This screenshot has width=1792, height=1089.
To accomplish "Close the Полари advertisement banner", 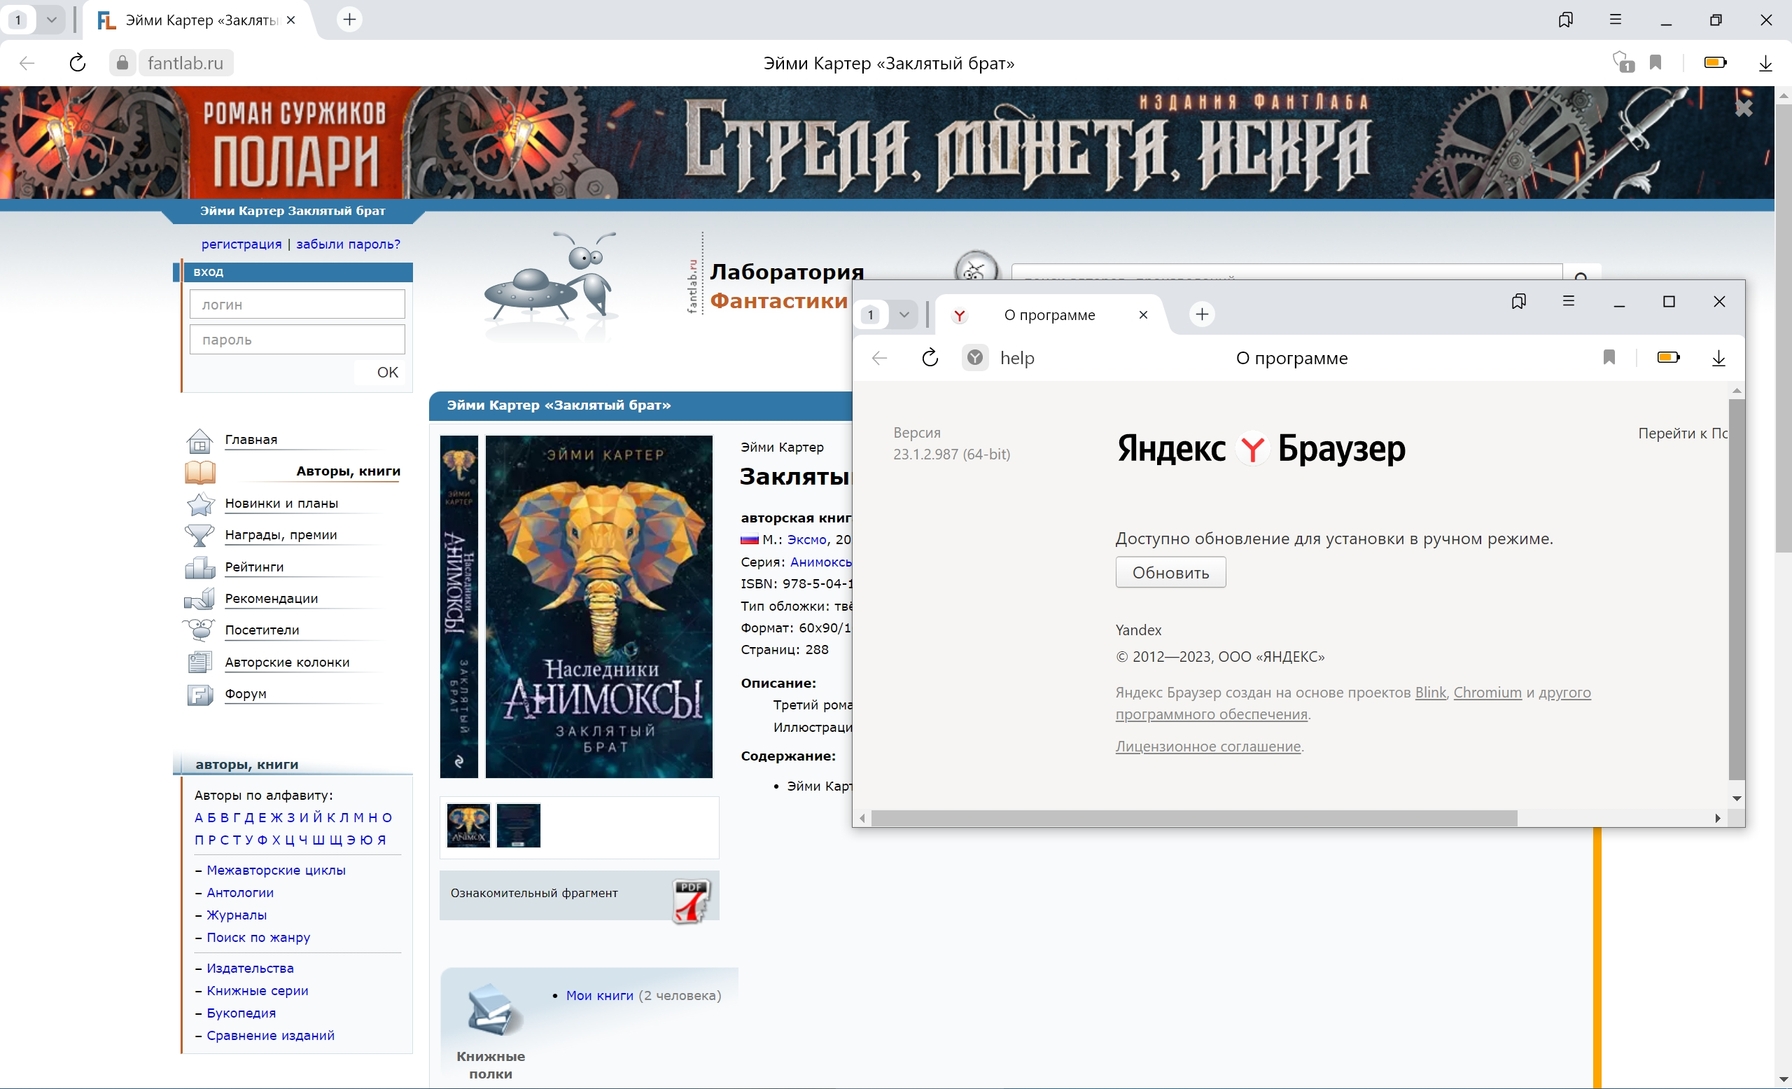I will (1744, 108).
